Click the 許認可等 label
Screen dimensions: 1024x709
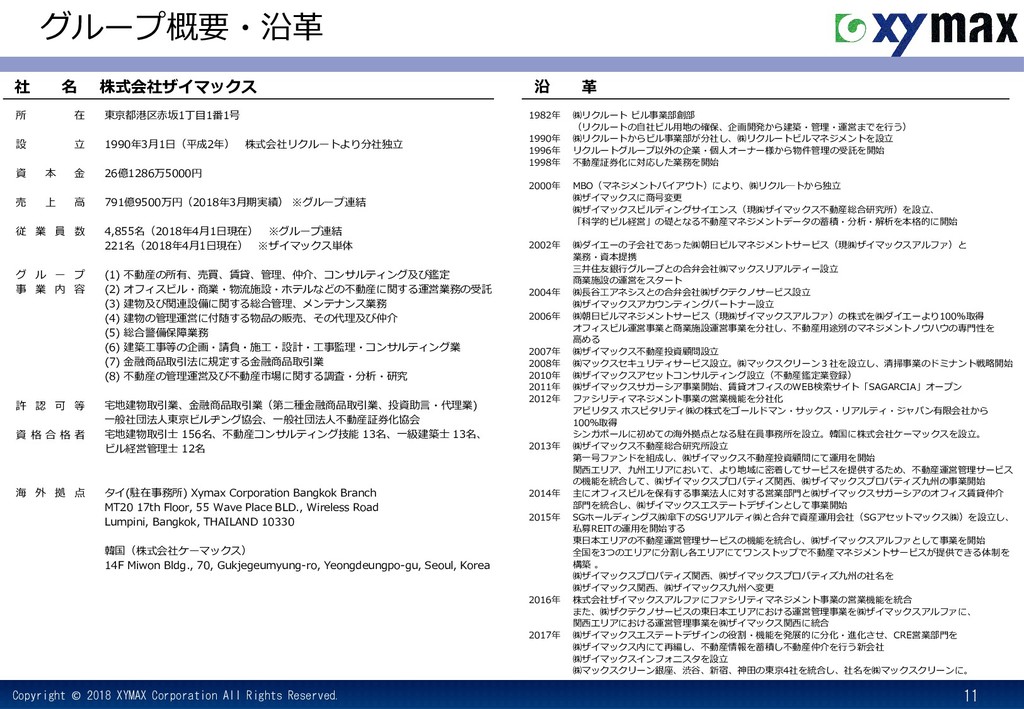[50, 405]
